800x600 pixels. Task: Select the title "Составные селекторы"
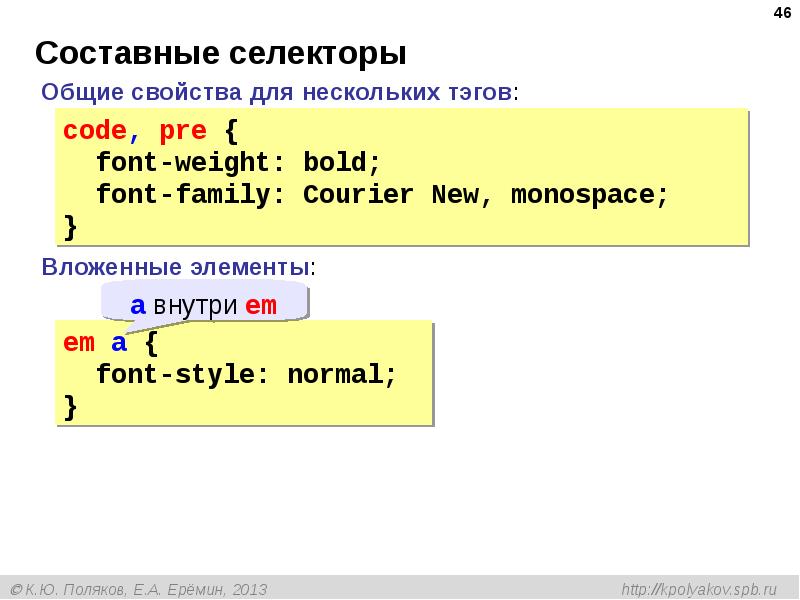221,52
